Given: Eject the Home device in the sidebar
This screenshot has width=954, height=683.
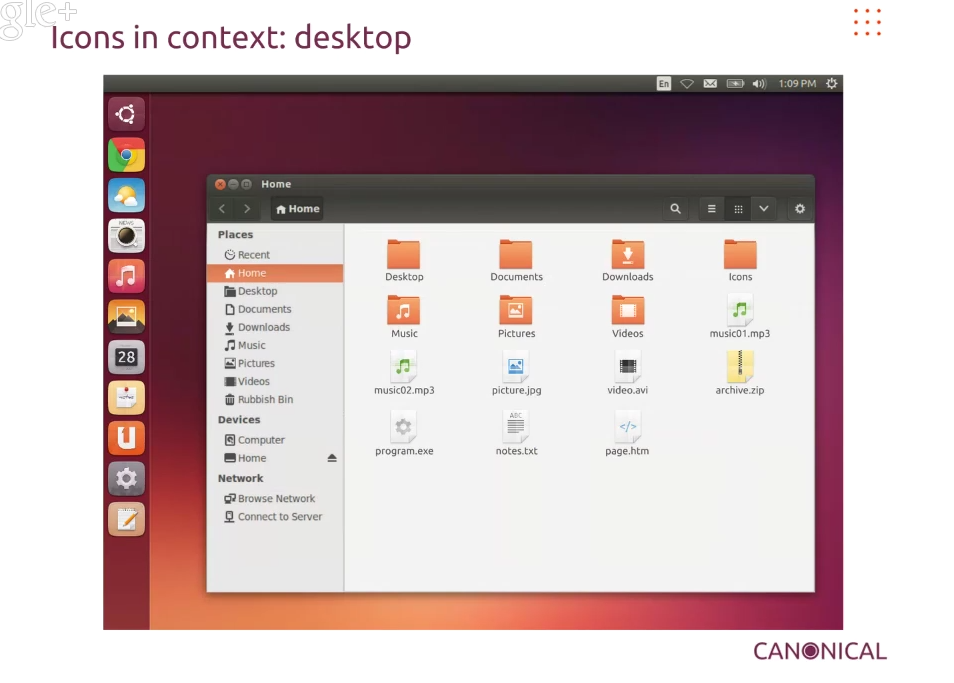Looking at the screenshot, I should (x=331, y=457).
